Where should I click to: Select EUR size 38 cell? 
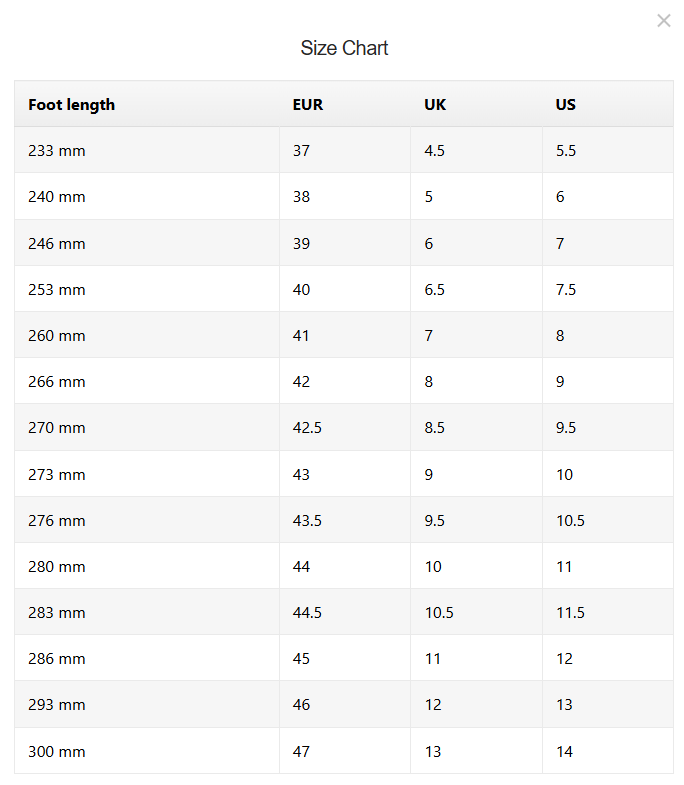pyautogui.click(x=302, y=197)
